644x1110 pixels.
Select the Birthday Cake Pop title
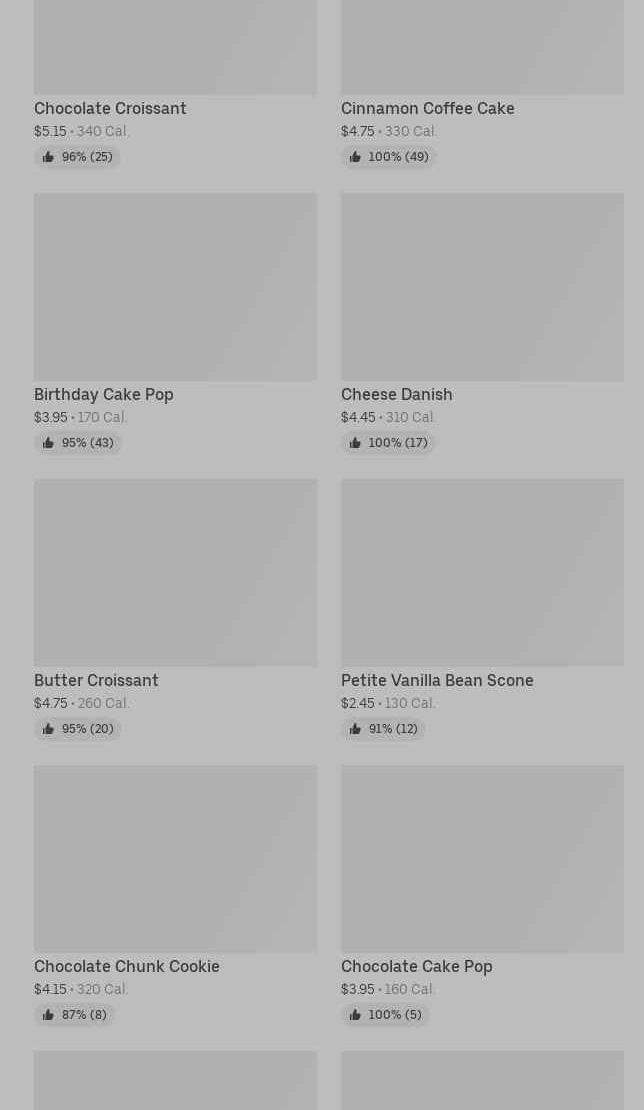point(104,394)
